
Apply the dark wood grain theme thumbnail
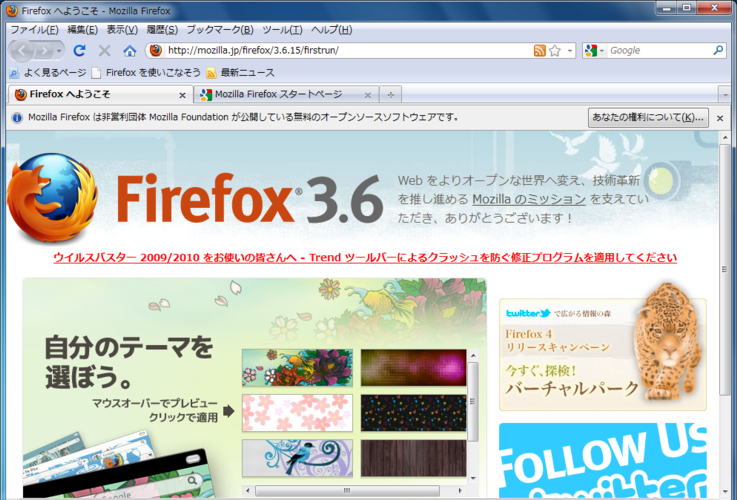414,458
